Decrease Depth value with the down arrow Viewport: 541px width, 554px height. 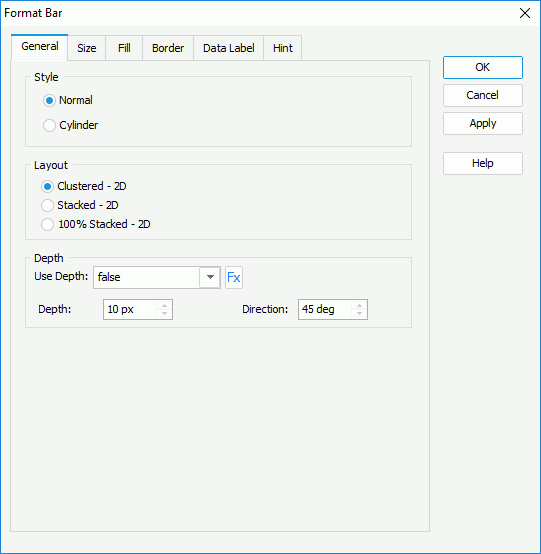pyautogui.click(x=164, y=313)
